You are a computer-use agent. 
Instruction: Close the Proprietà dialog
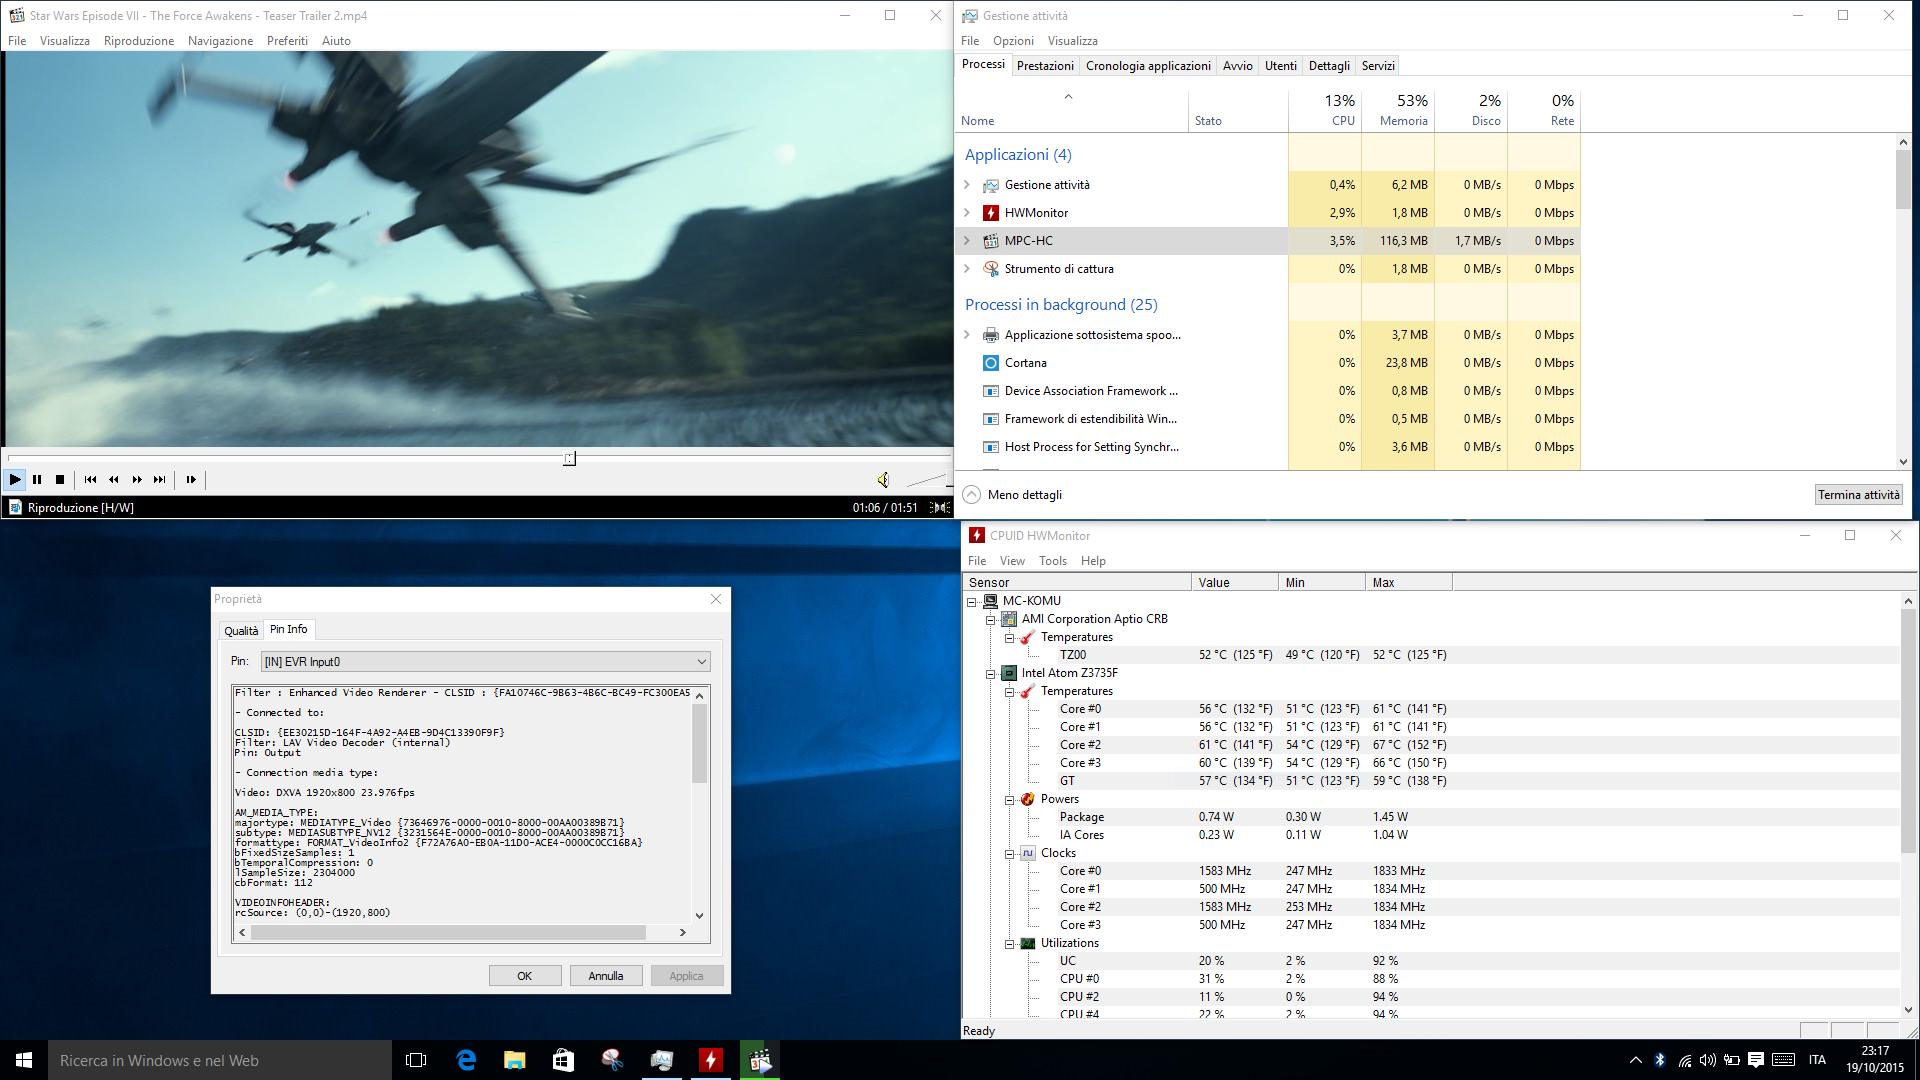716,599
